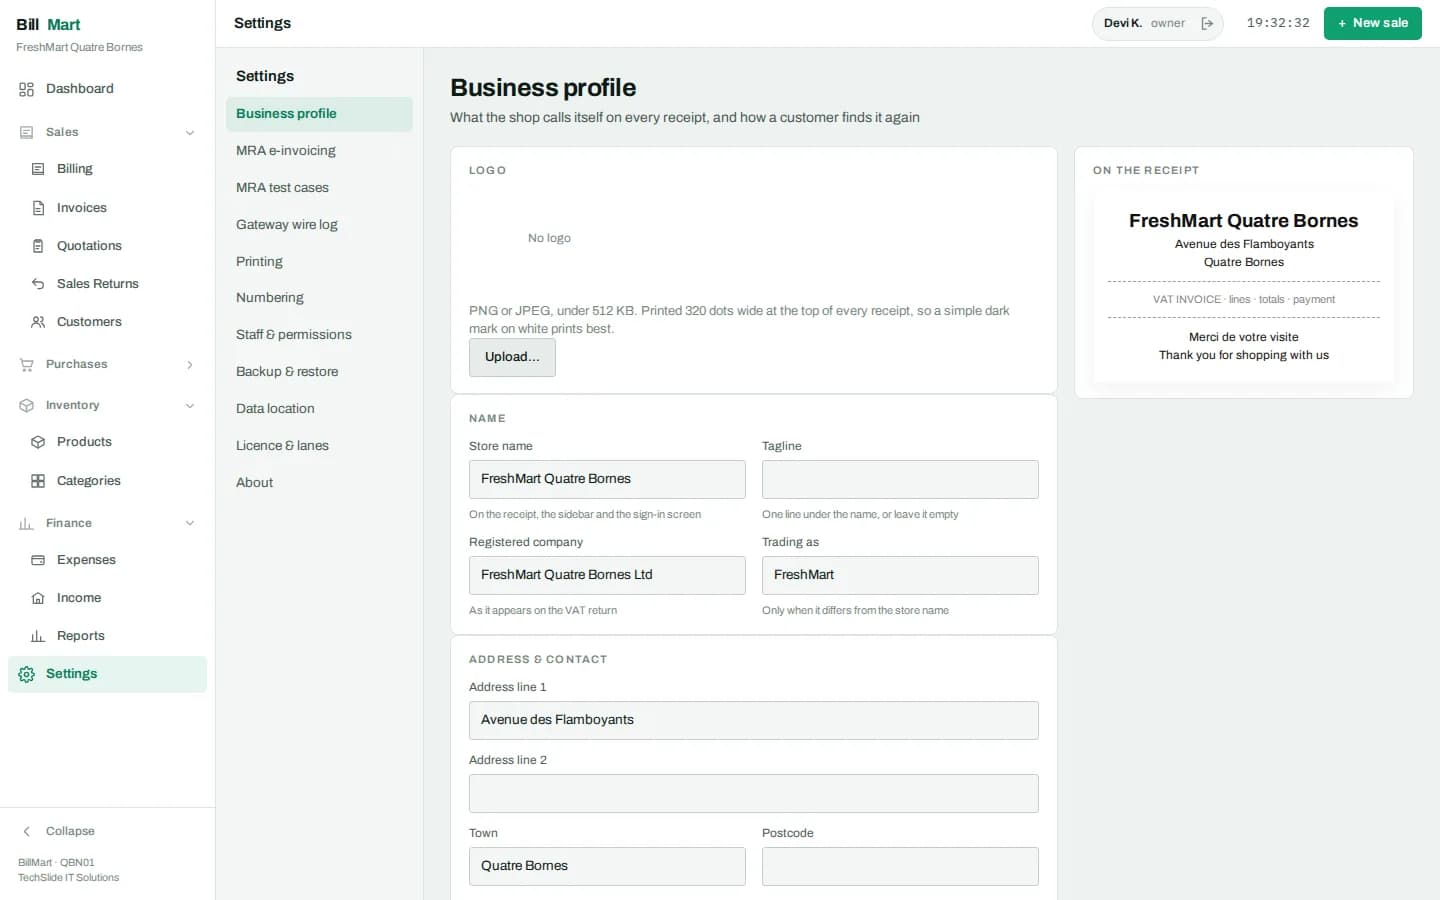Open the About section

[x=319, y=483]
